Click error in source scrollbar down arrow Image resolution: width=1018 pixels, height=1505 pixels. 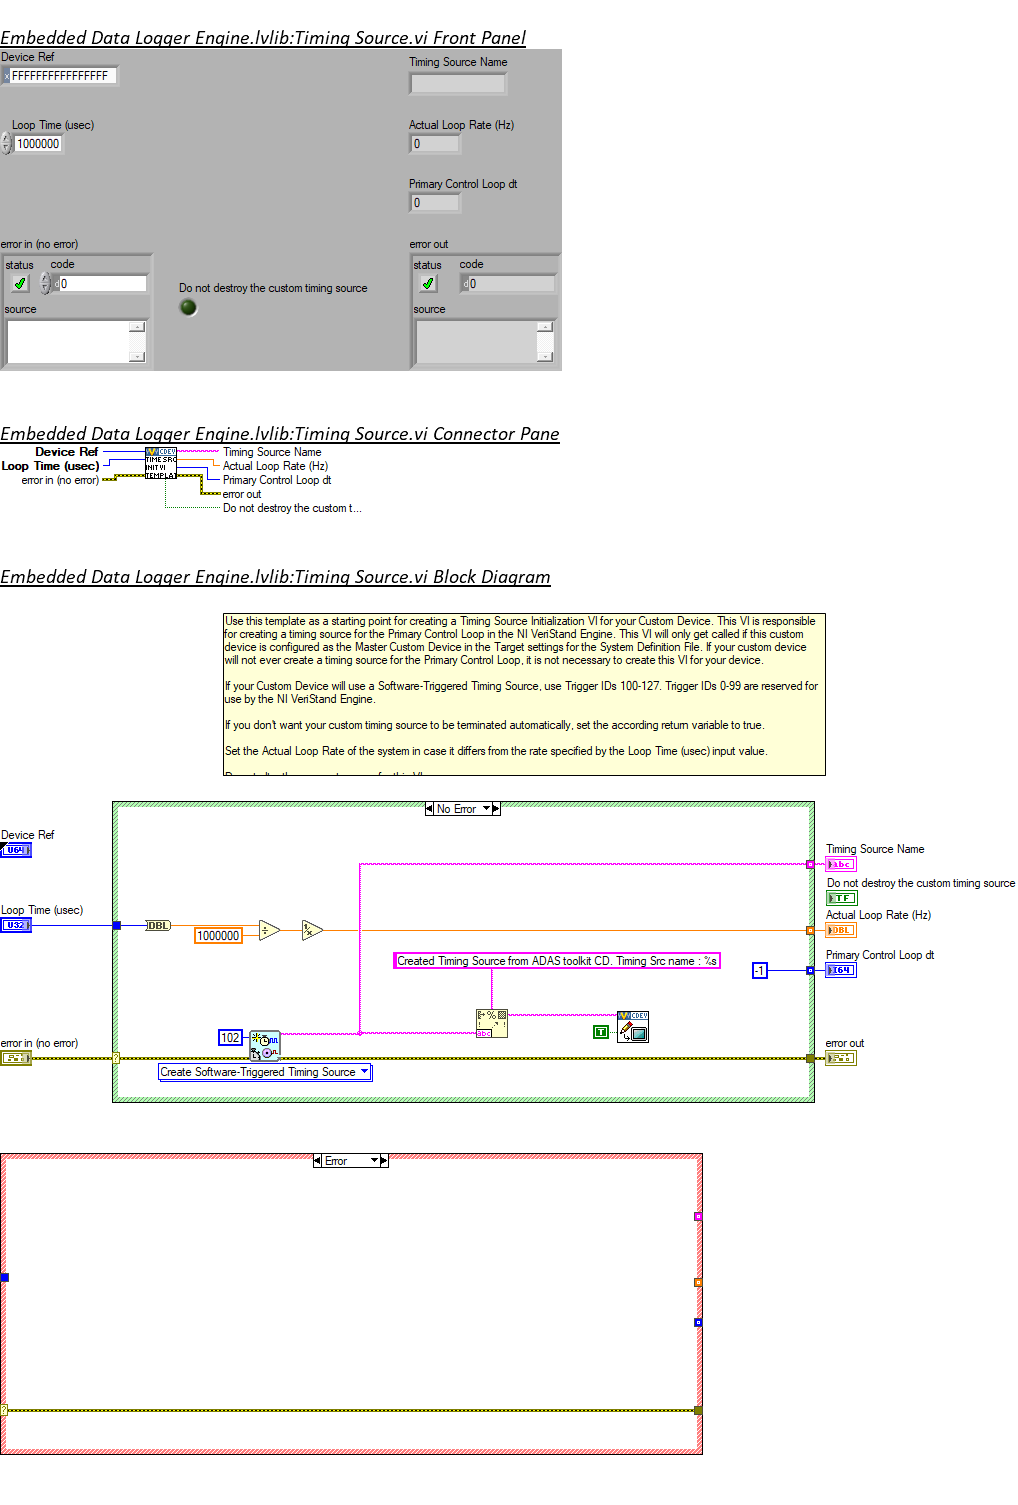tap(137, 356)
